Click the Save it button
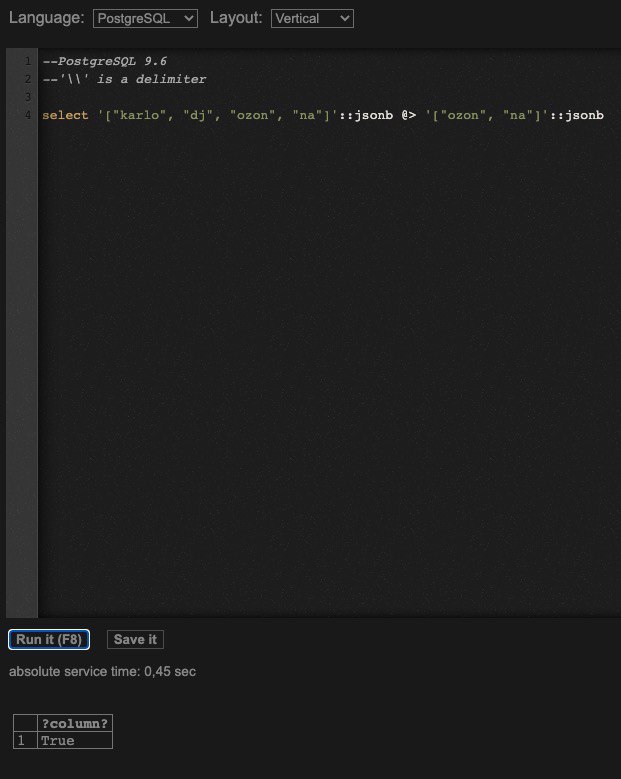The image size is (621, 779). (x=135, y=639)
